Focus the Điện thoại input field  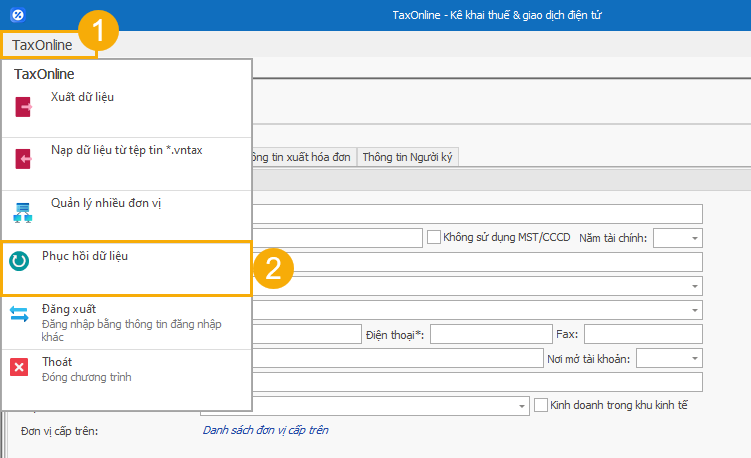[491, 334]
